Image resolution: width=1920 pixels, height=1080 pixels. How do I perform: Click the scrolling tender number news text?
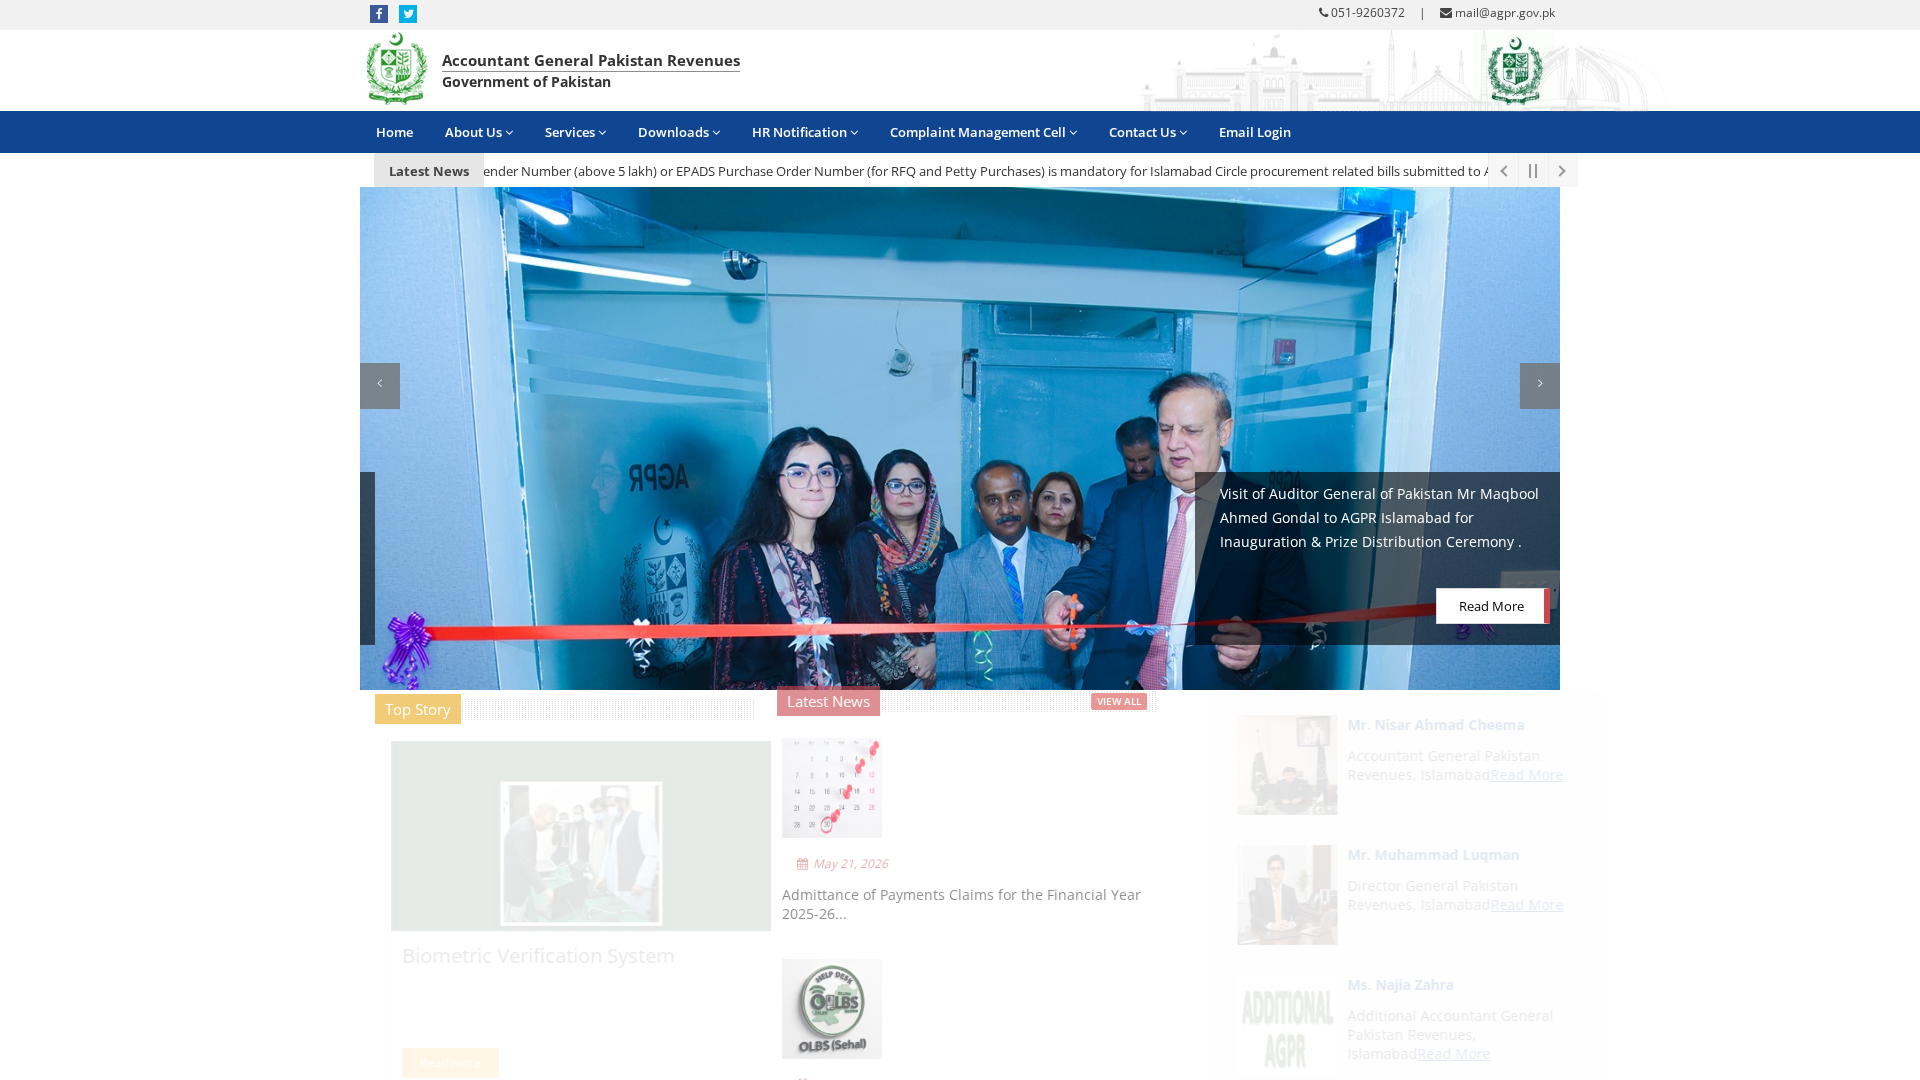[985, 171]
